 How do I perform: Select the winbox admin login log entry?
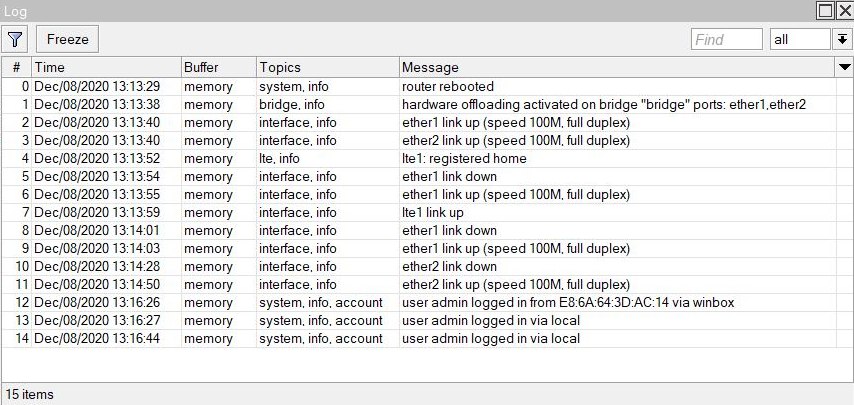pos(419,302)
